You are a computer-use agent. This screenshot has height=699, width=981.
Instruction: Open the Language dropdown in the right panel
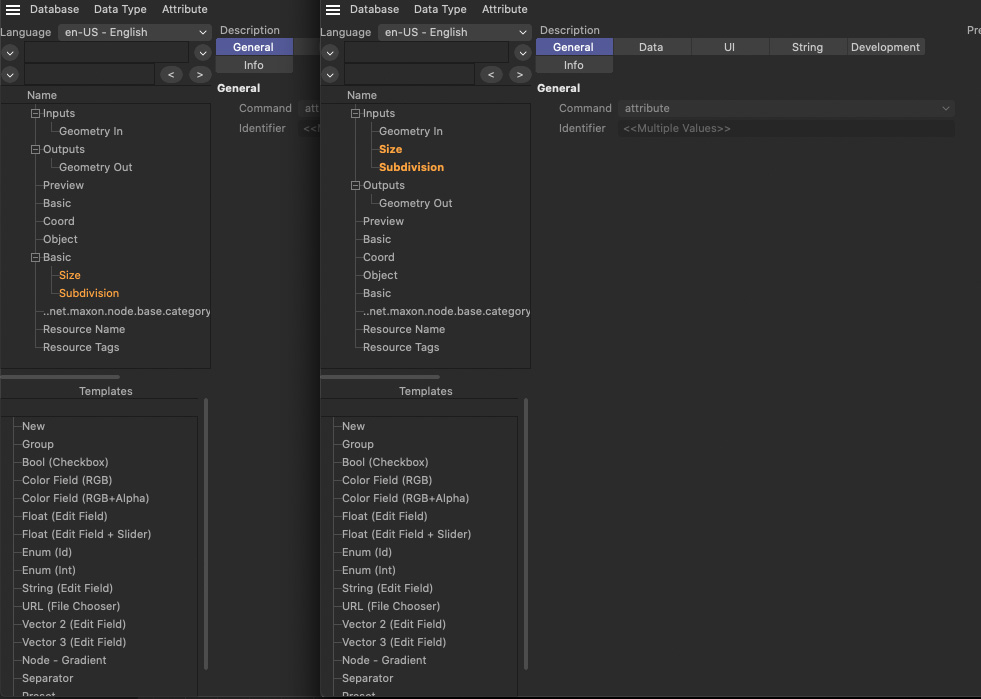[454, 32]
